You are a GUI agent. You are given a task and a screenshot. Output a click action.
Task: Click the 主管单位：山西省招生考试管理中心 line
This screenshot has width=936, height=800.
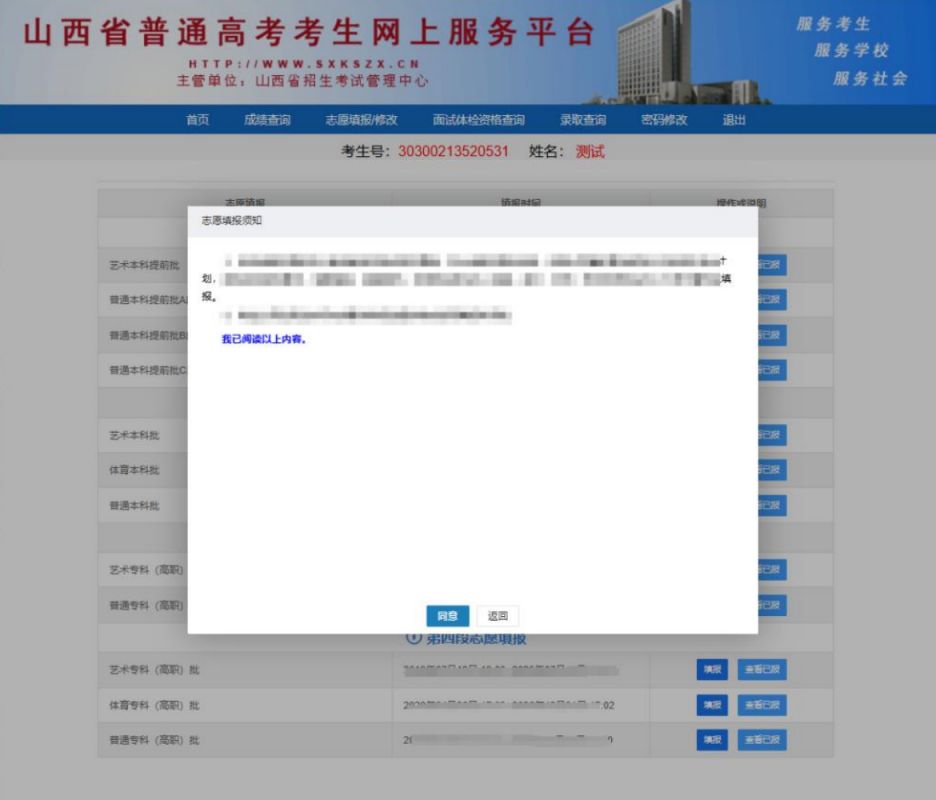click(x=303, y=81)
